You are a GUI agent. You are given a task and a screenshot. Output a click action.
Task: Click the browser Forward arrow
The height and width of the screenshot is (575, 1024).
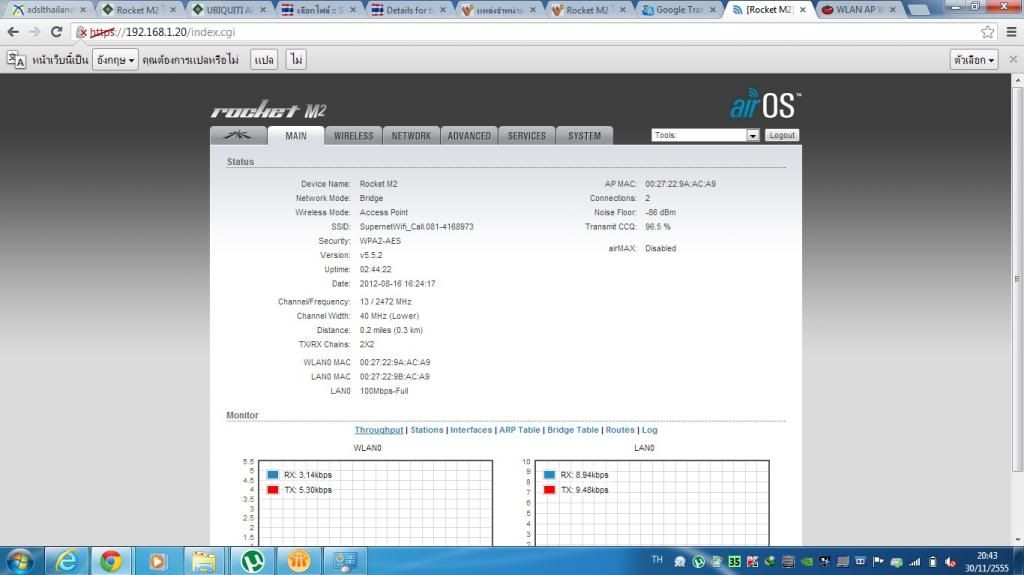coord(35,32)
